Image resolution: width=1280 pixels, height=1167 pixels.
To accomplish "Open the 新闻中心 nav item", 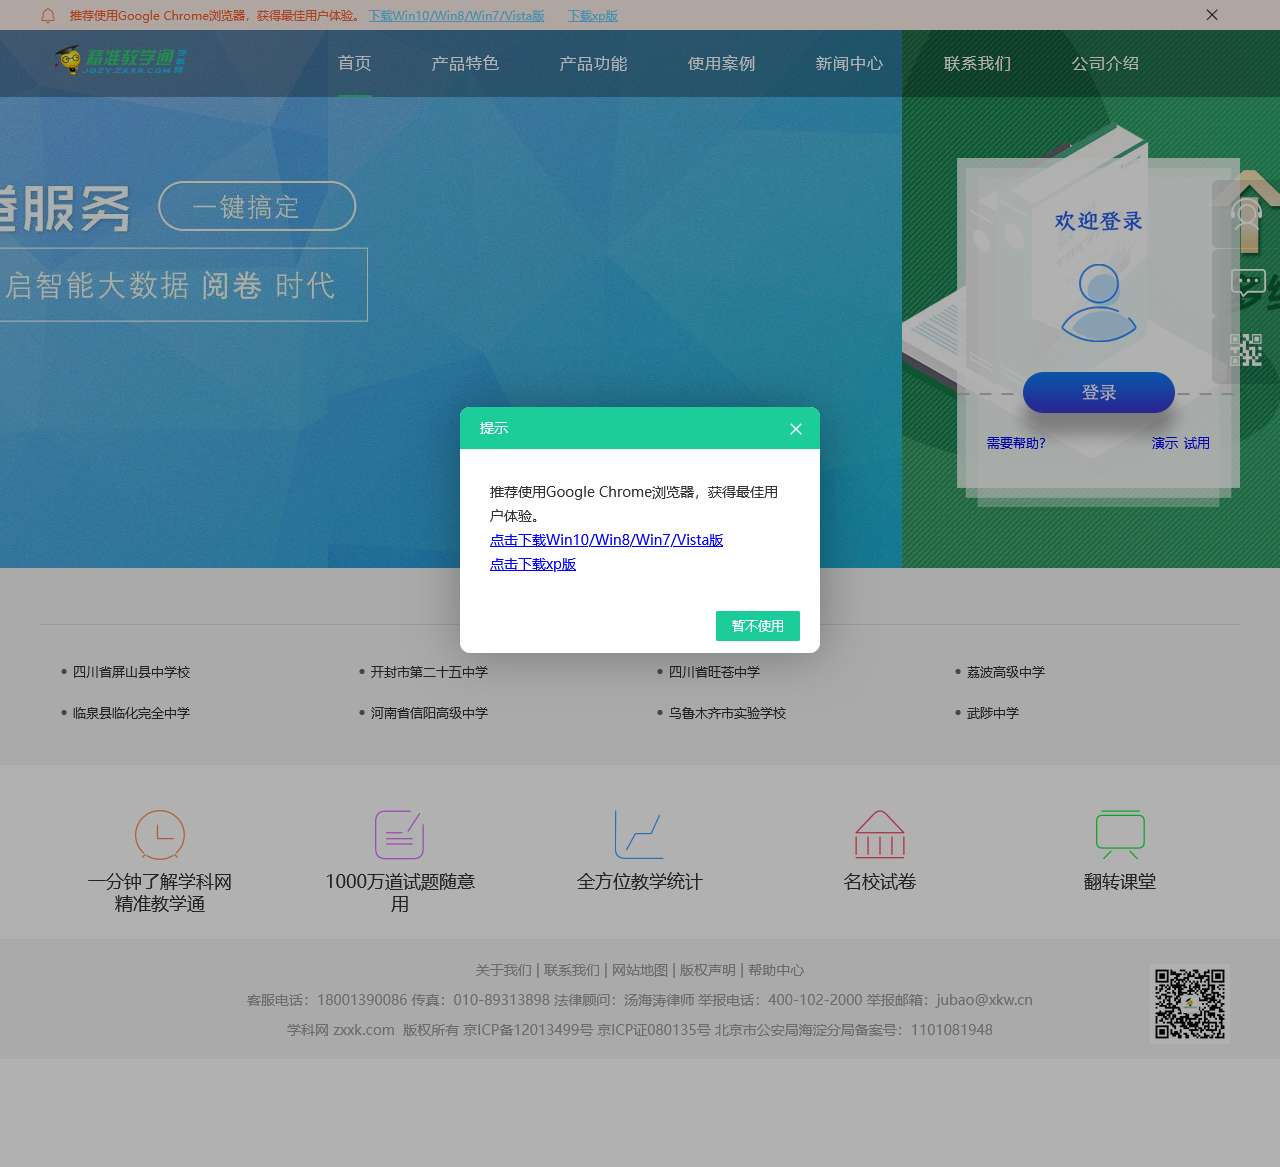I will tap(849, 63).
